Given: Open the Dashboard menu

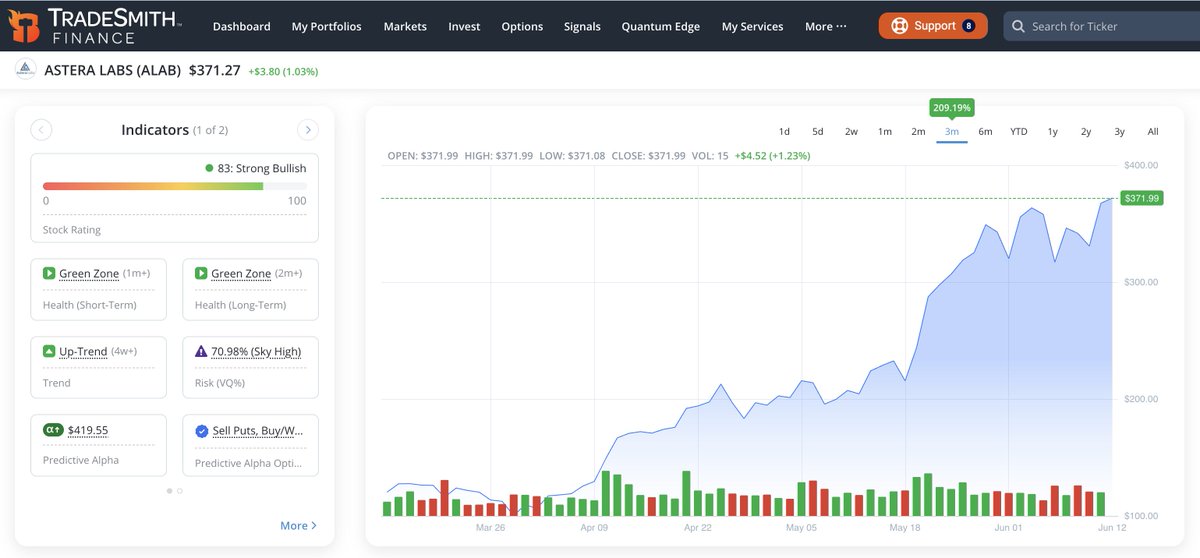Looking at the screenshot, I should (x=241, y=26).
